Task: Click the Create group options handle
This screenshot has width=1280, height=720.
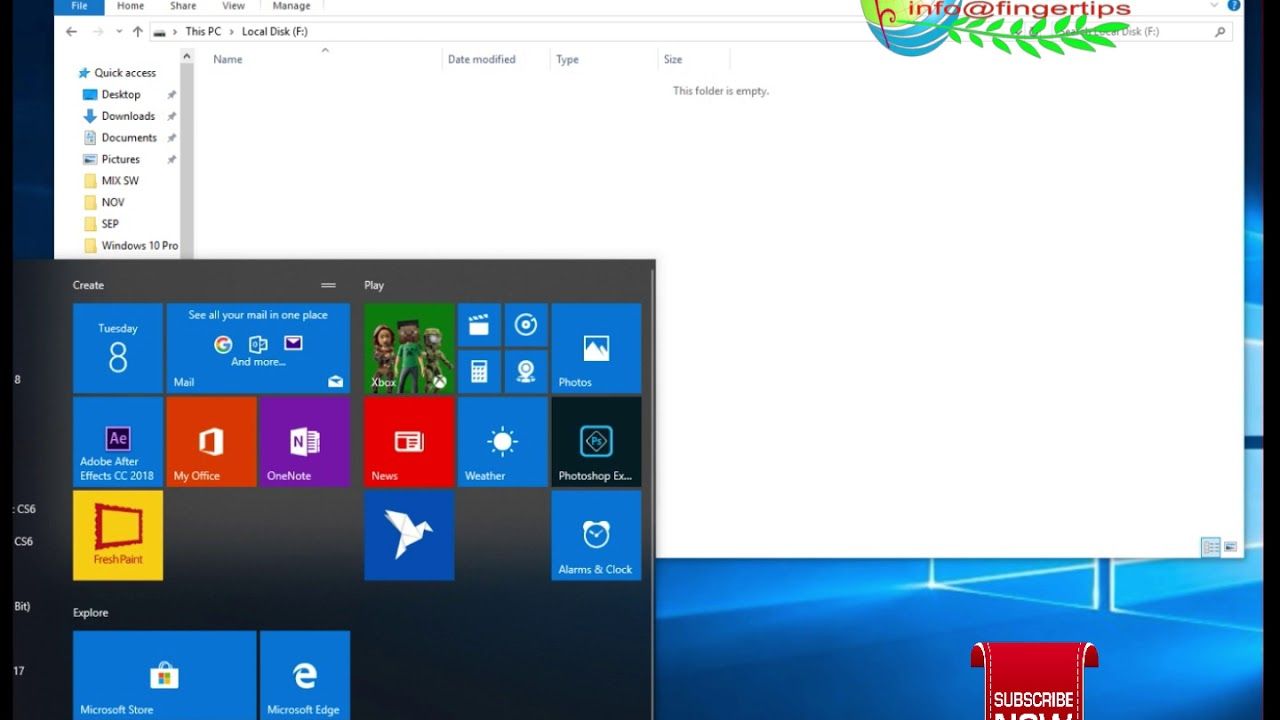Action: [328, 285]
